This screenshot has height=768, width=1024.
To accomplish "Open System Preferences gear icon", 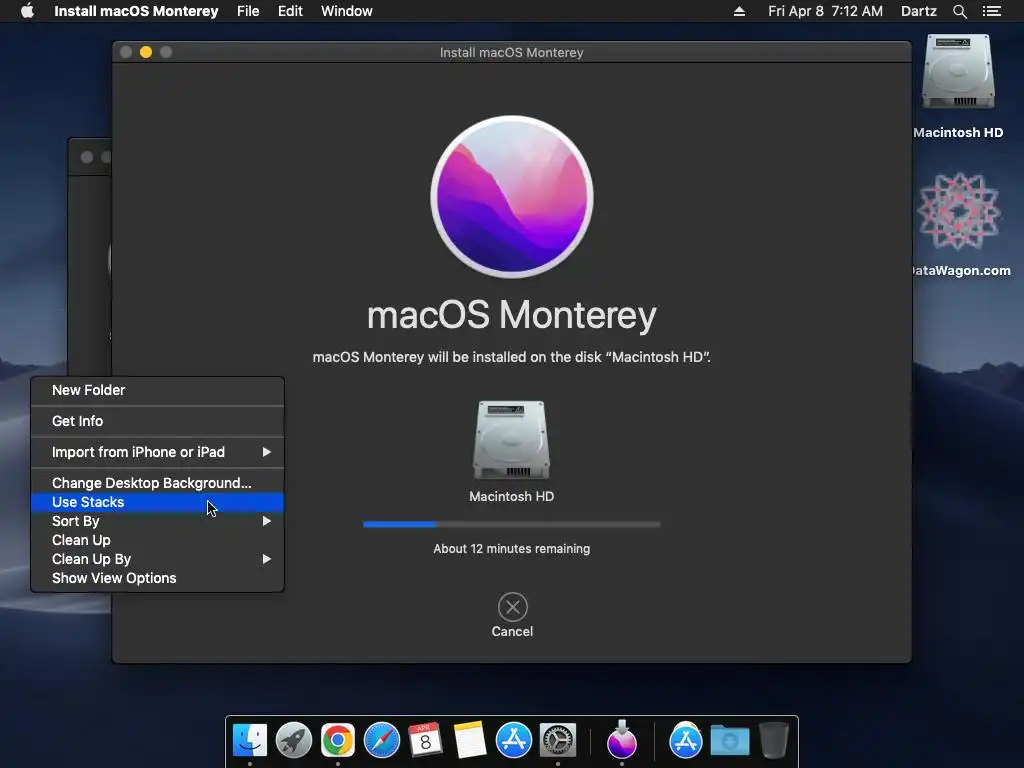I will coord(558,740).
